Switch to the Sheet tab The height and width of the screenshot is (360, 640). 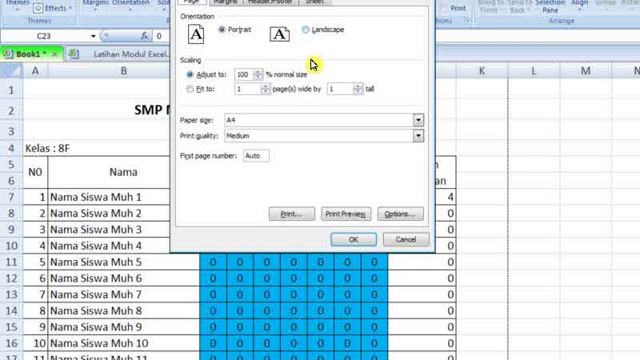(314, 2)
